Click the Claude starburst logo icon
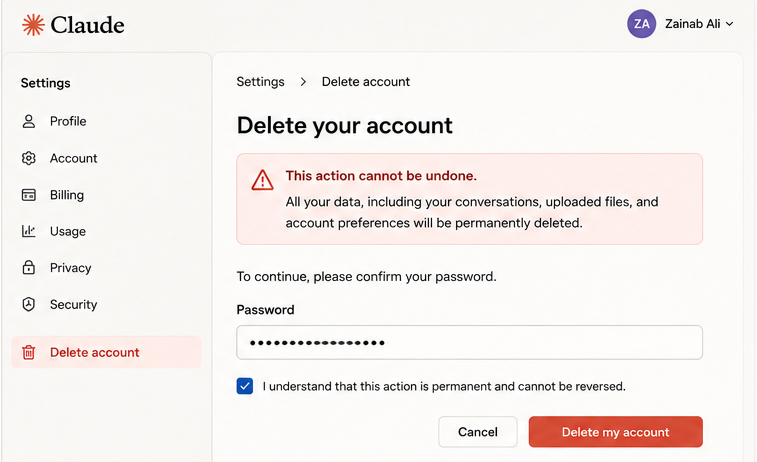Screen dimensions: 757x462 pos(33,25)
